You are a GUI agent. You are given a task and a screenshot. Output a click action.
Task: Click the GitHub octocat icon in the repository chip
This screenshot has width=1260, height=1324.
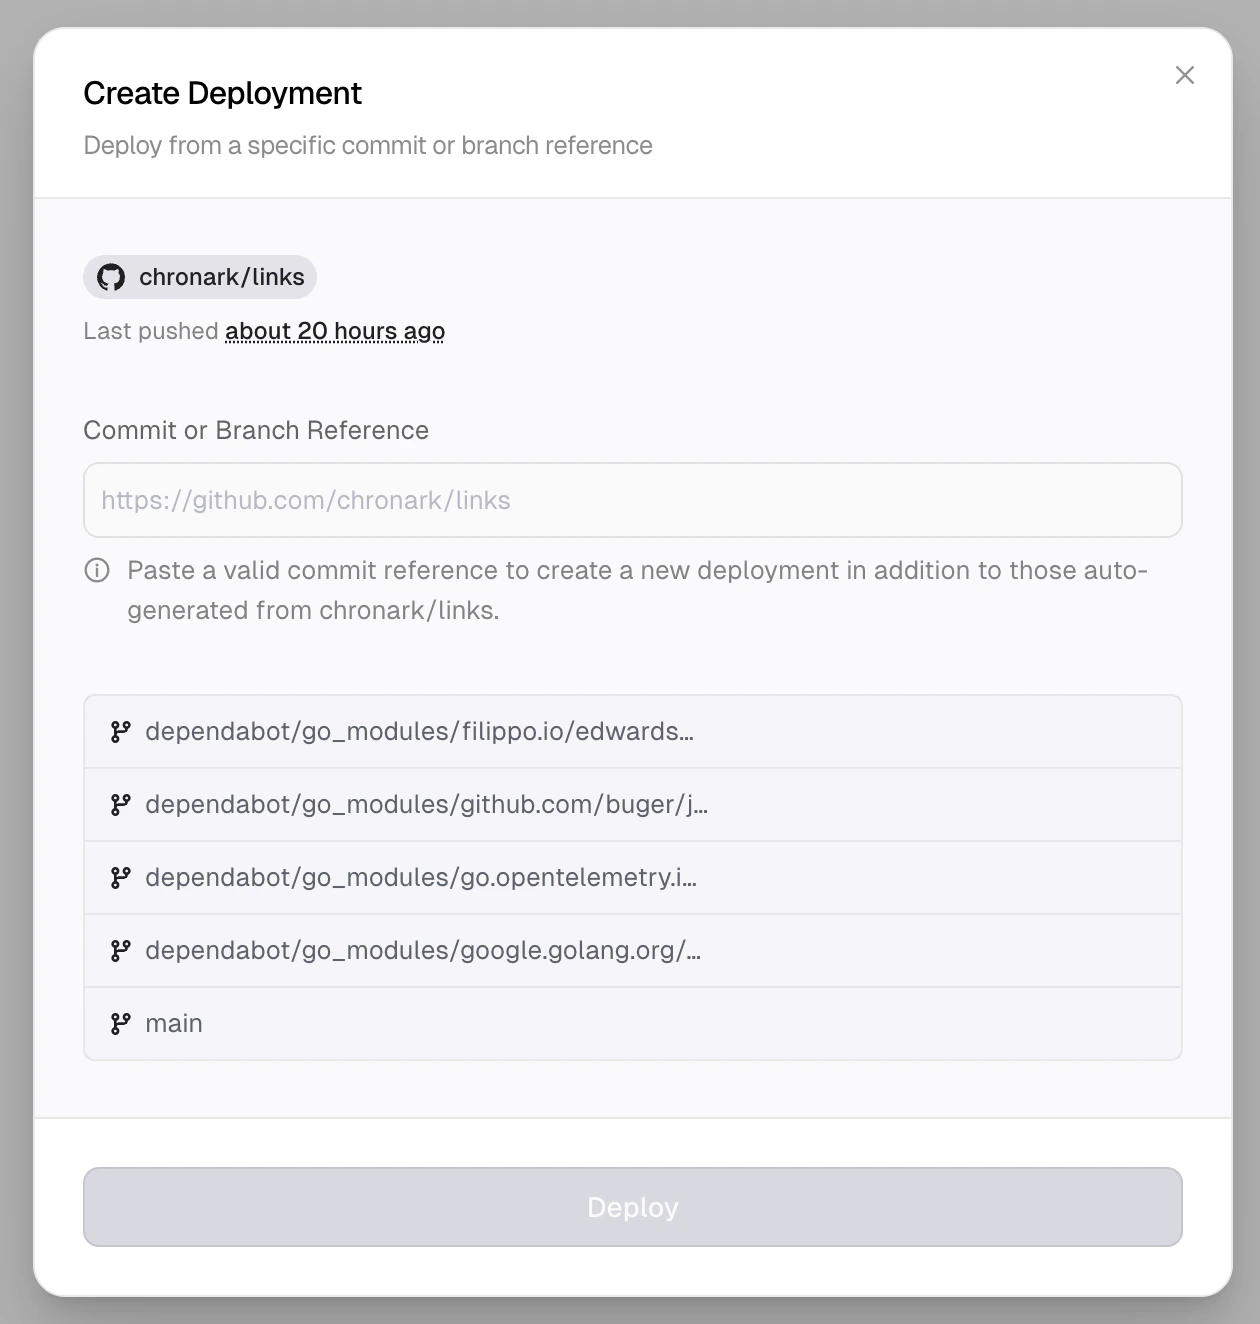pyautogui.click(x=113, y=277)
